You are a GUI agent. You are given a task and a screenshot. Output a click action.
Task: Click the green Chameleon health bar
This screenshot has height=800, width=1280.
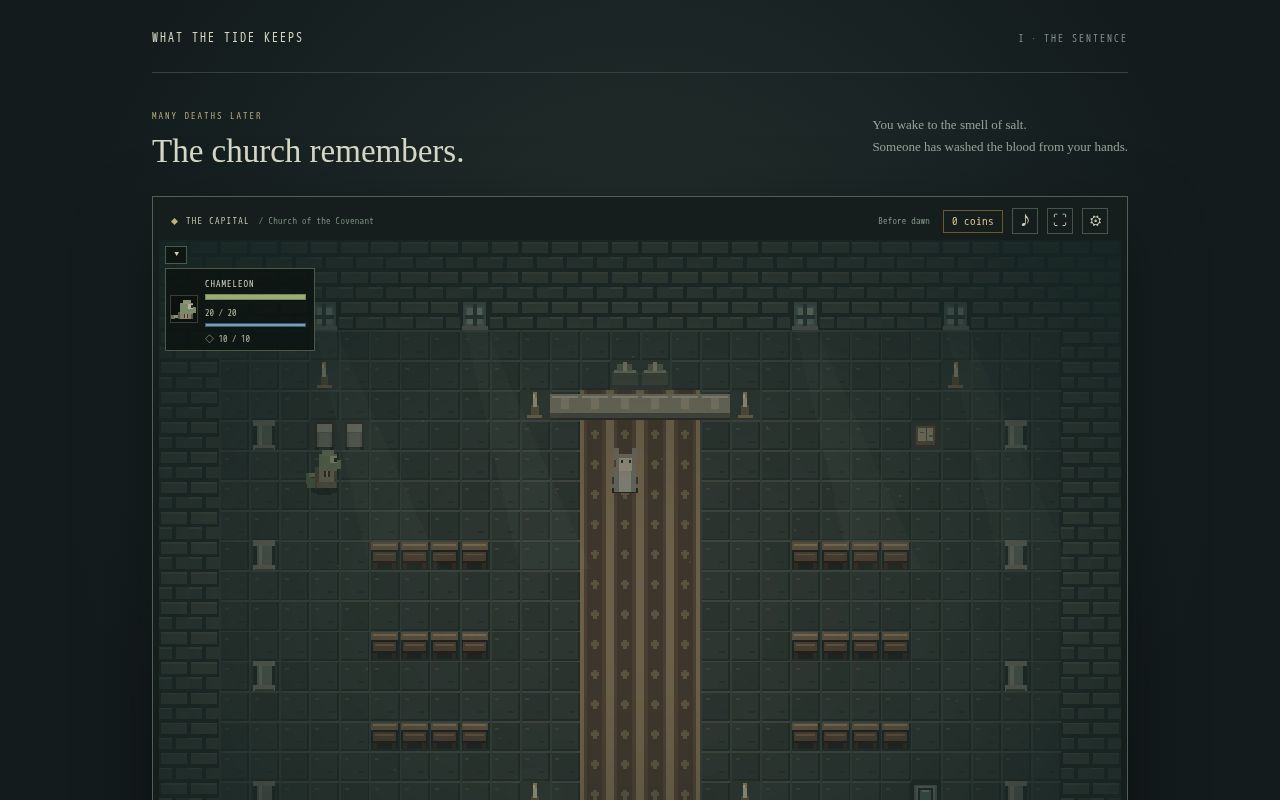coord(255,297)
